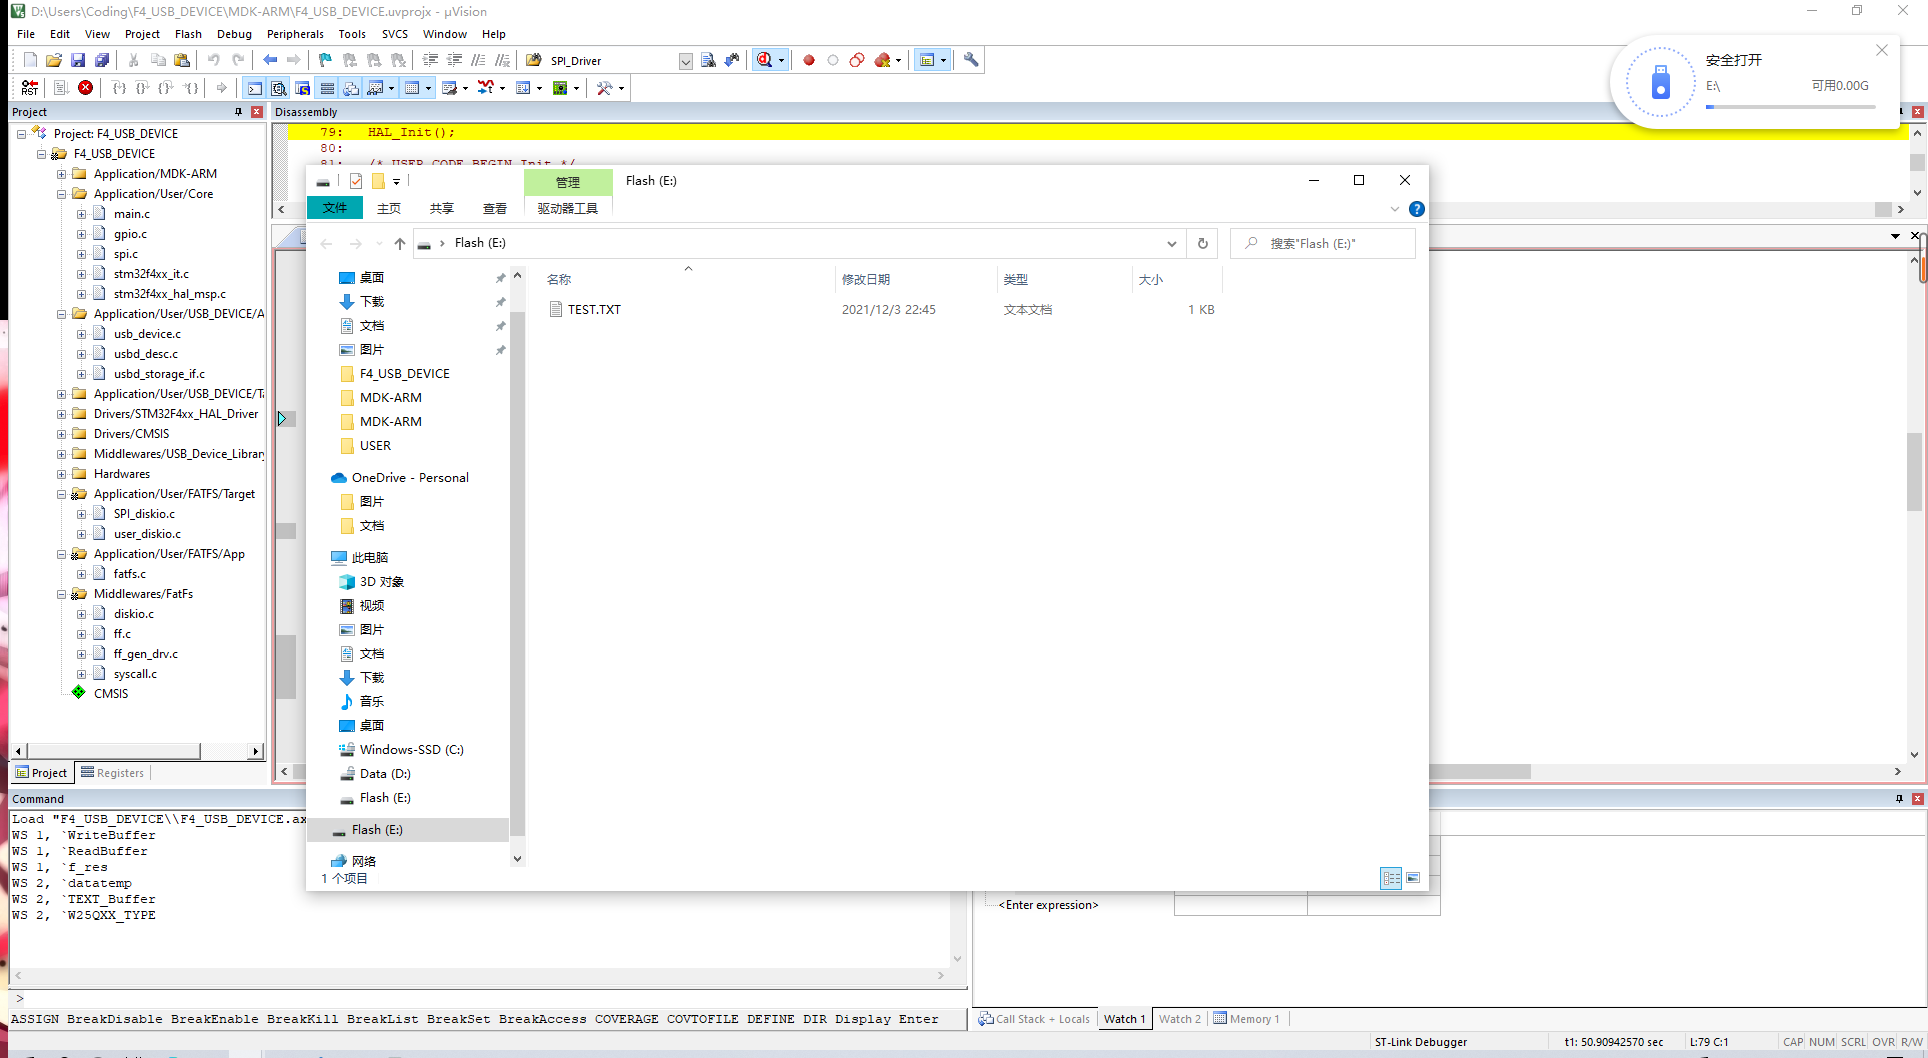Open the Flash menu
Image resolution: width=1928 pixels, height=1058 pixels.
click(188, 34)
